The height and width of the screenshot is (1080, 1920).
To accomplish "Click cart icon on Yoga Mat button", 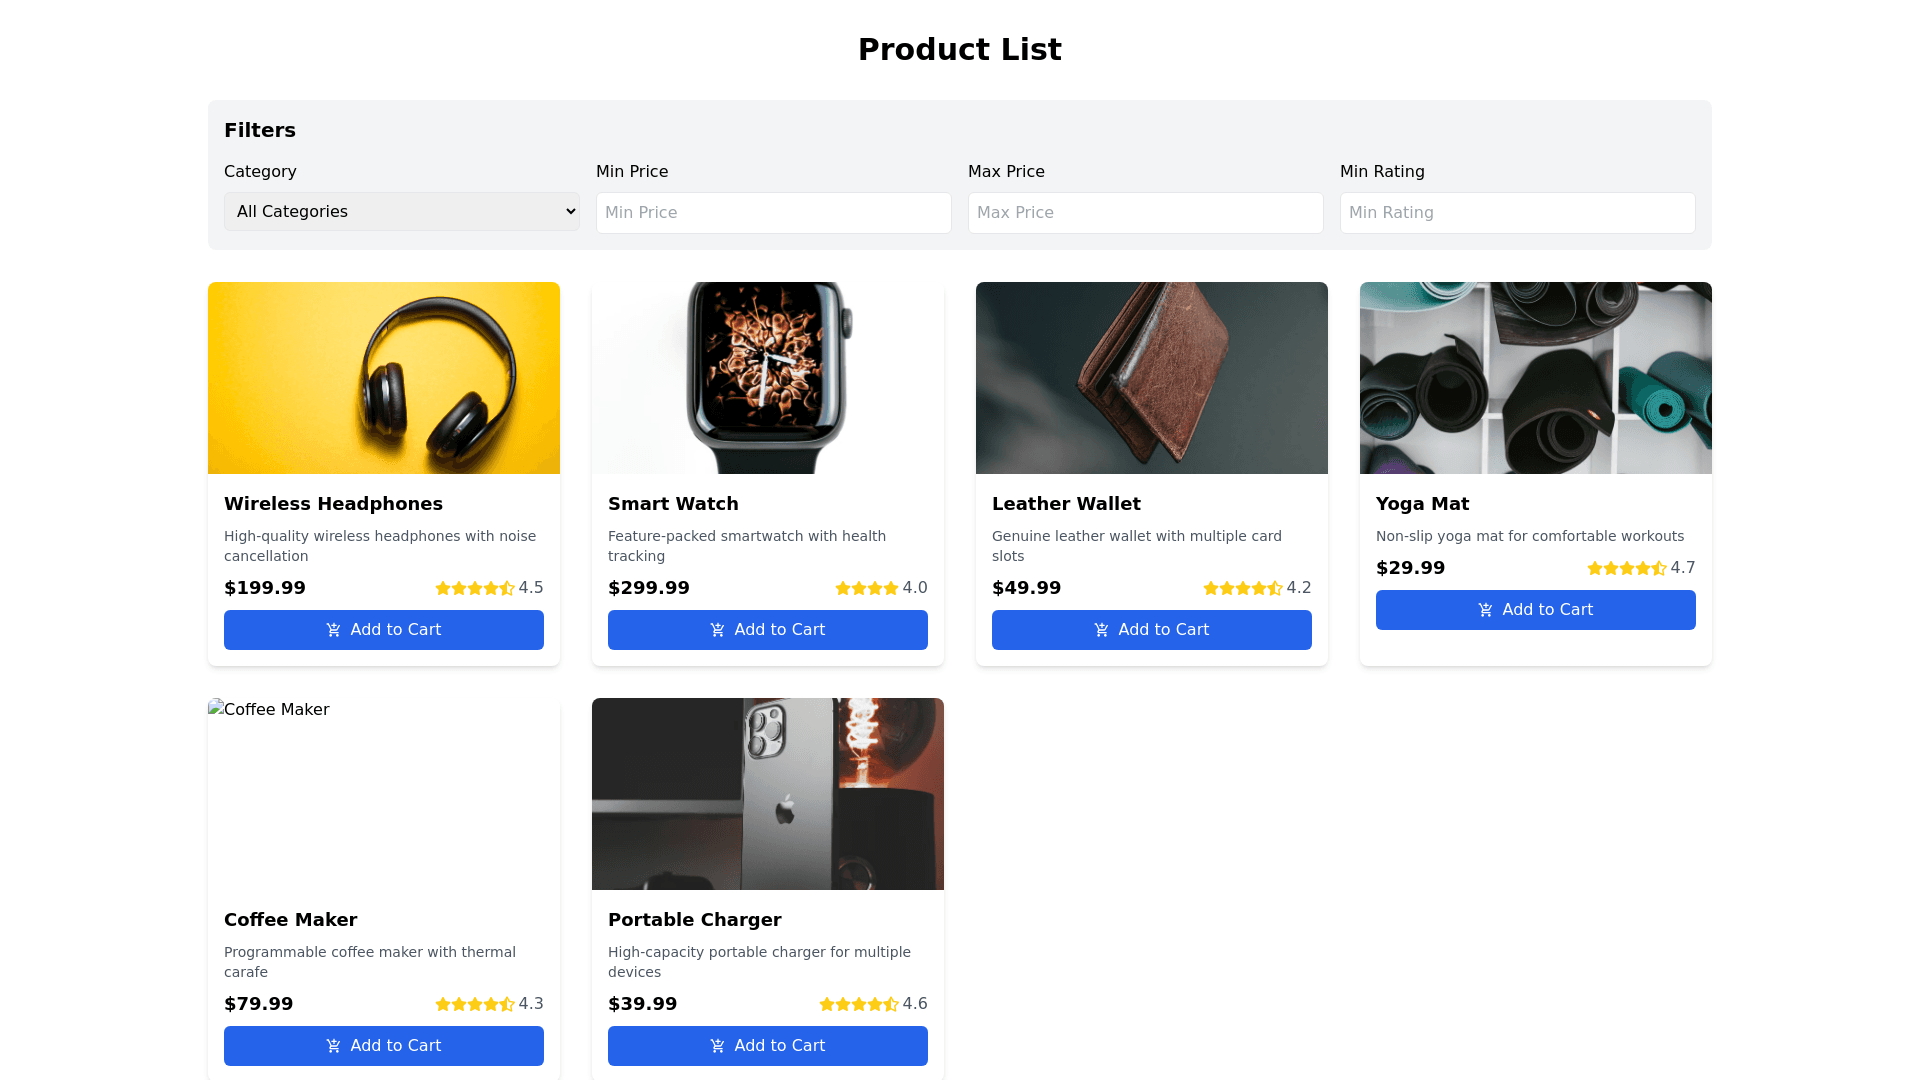I will click(x=1485, y=610).
